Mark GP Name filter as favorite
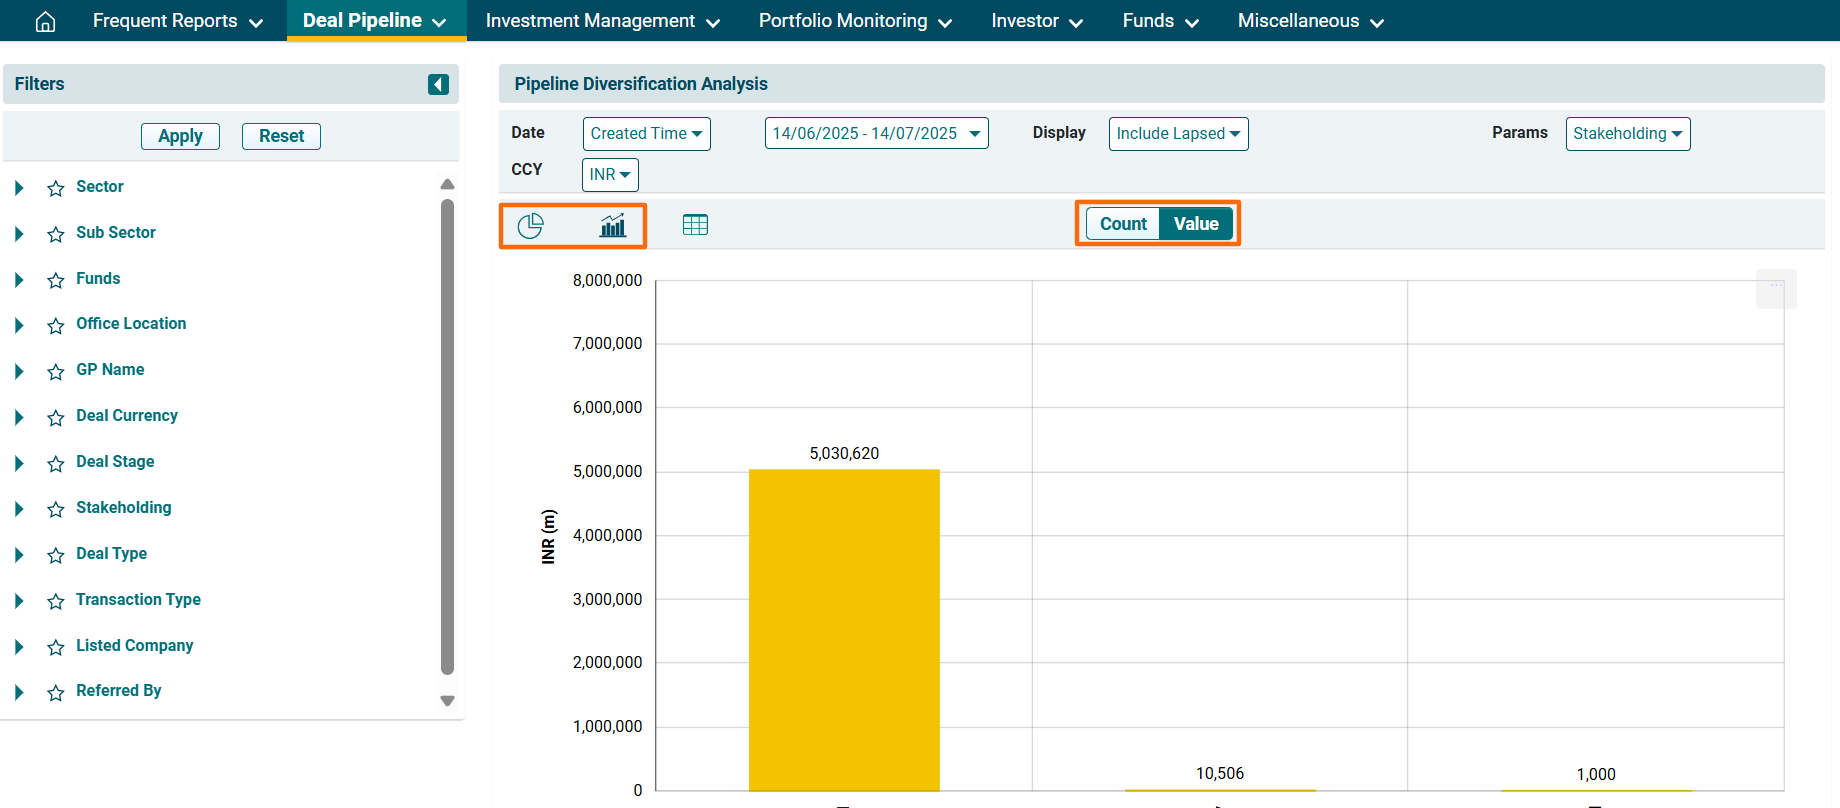The height and width of the screenshot is (808, 1840). tap(56, 371)
